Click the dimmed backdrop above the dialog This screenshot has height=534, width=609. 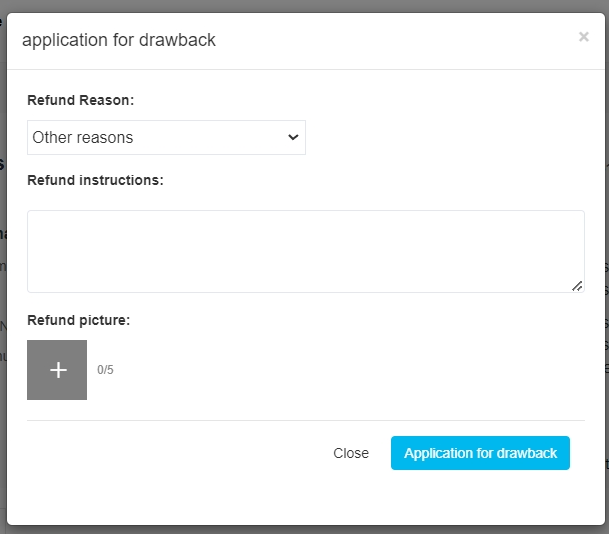[x=304, y=6]
